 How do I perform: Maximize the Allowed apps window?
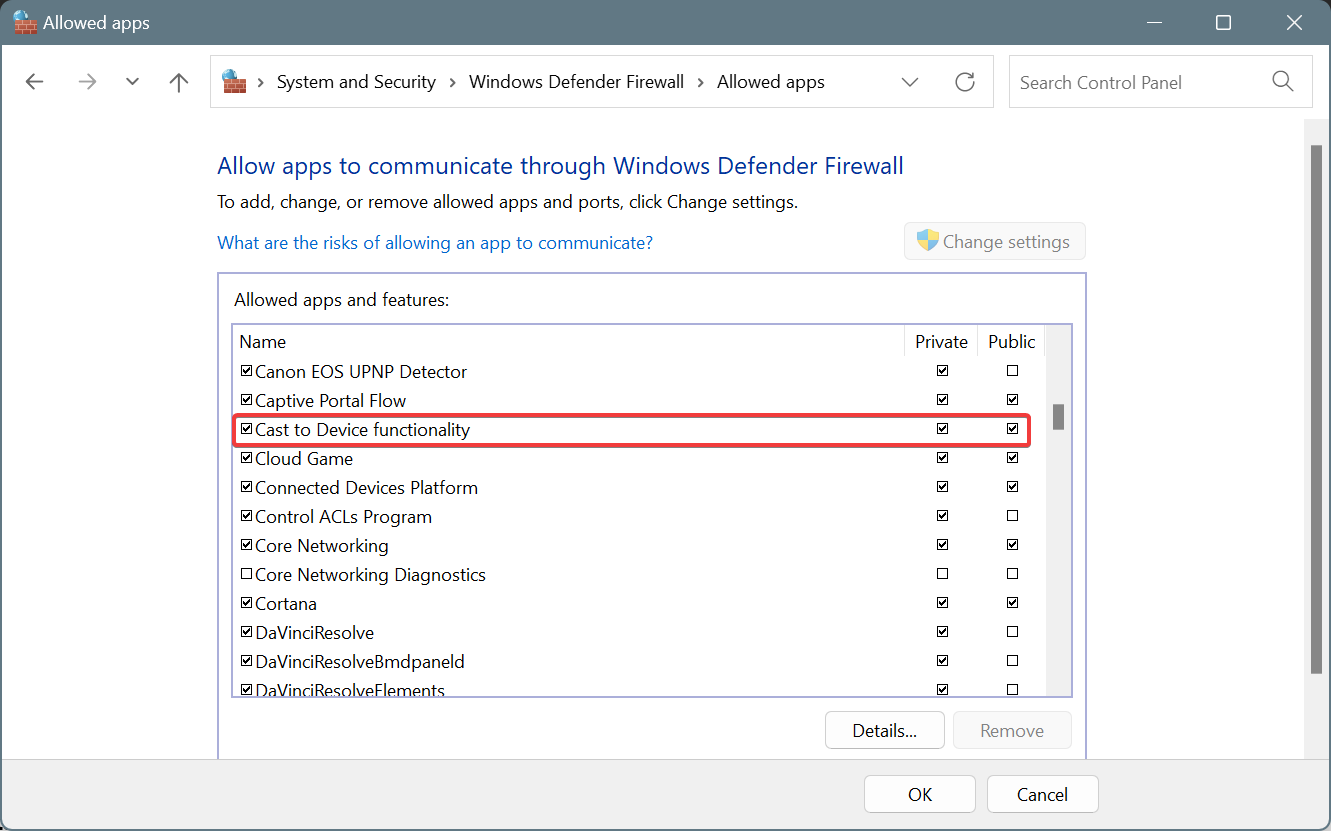tap(1223, 22)
